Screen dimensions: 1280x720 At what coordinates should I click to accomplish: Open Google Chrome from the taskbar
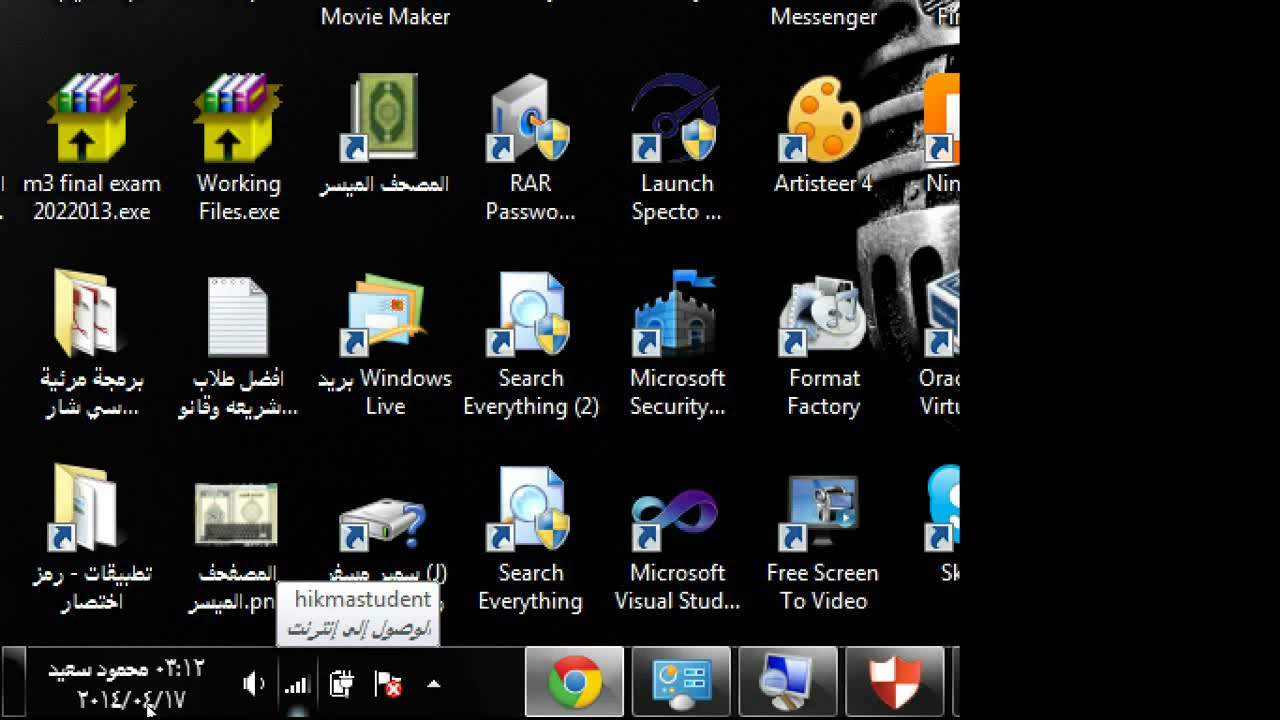(575, 683)
